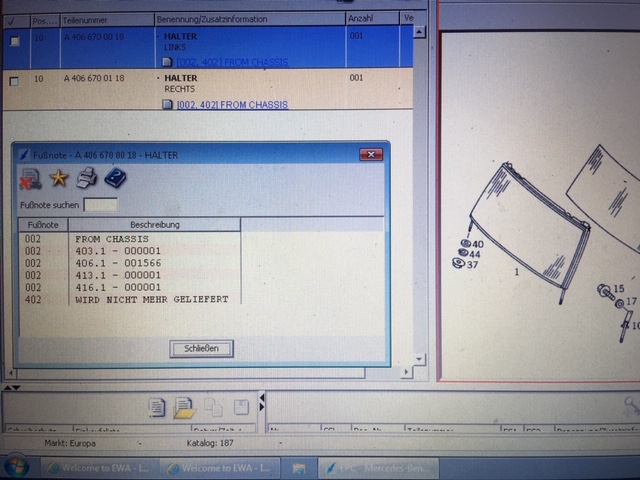640x480 pixels.
Task: Click 'Katalog: 187' in status bar
Action: point(210,443)
